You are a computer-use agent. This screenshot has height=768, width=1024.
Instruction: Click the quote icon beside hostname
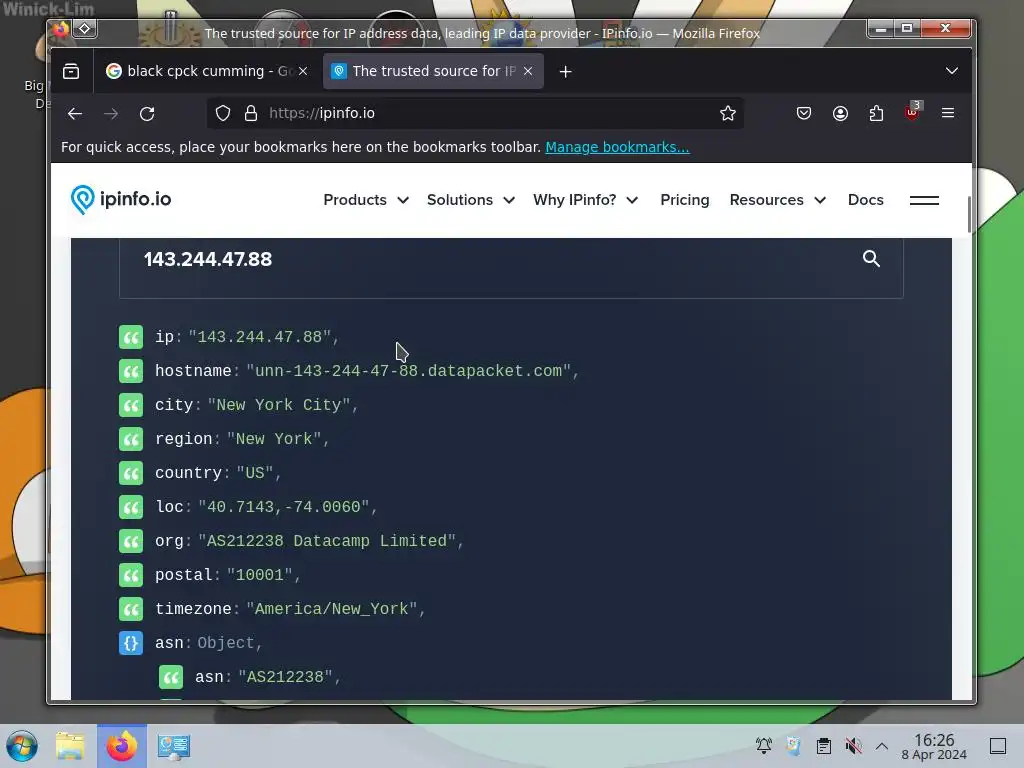(131, 371)
